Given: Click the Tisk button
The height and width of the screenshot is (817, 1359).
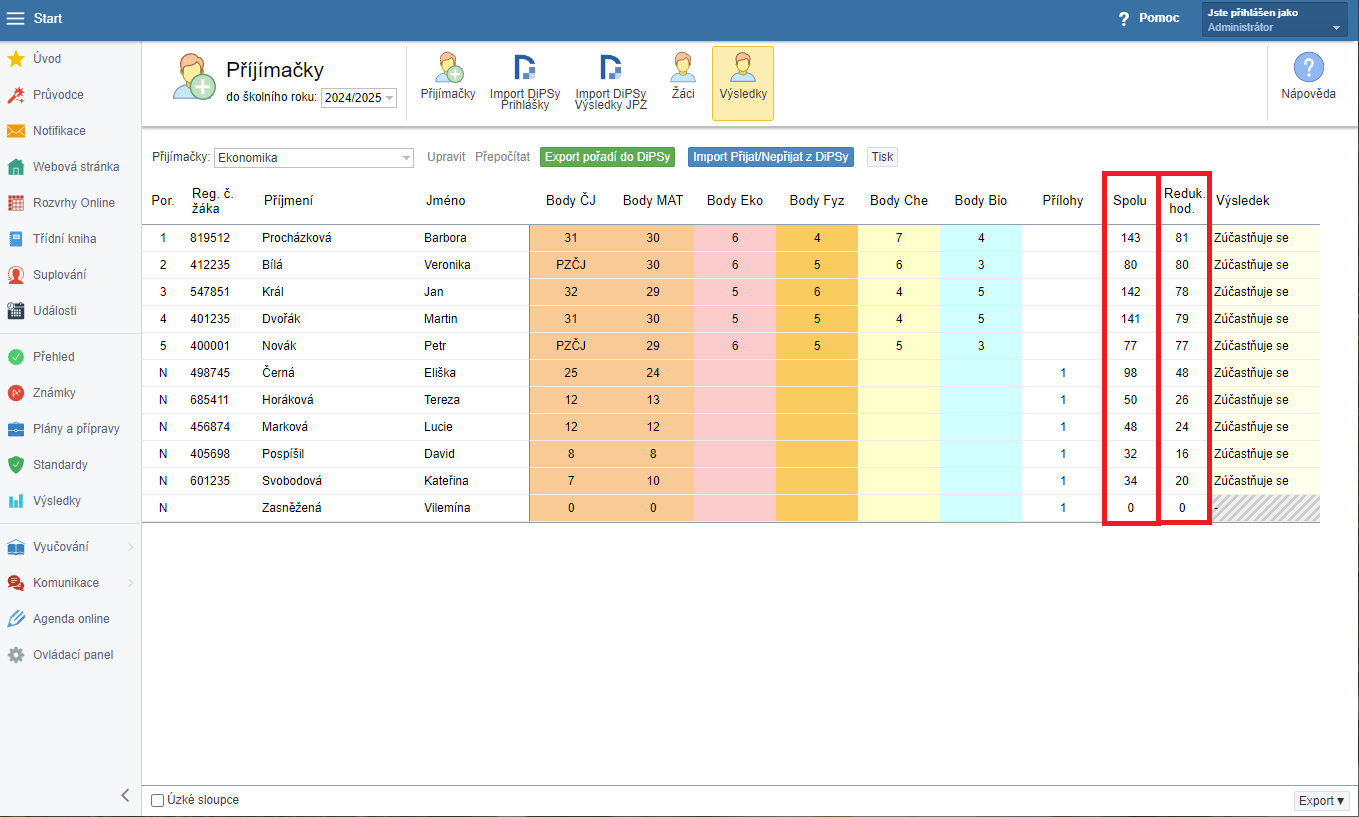Looking at the screenshot, I should point(882,157).
